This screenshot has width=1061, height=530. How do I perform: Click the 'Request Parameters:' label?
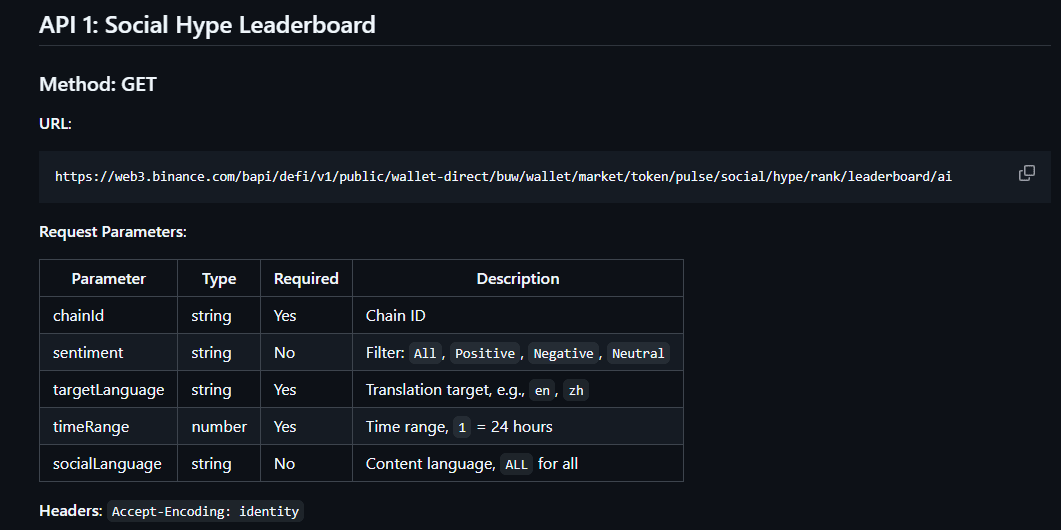coord(113,232)
